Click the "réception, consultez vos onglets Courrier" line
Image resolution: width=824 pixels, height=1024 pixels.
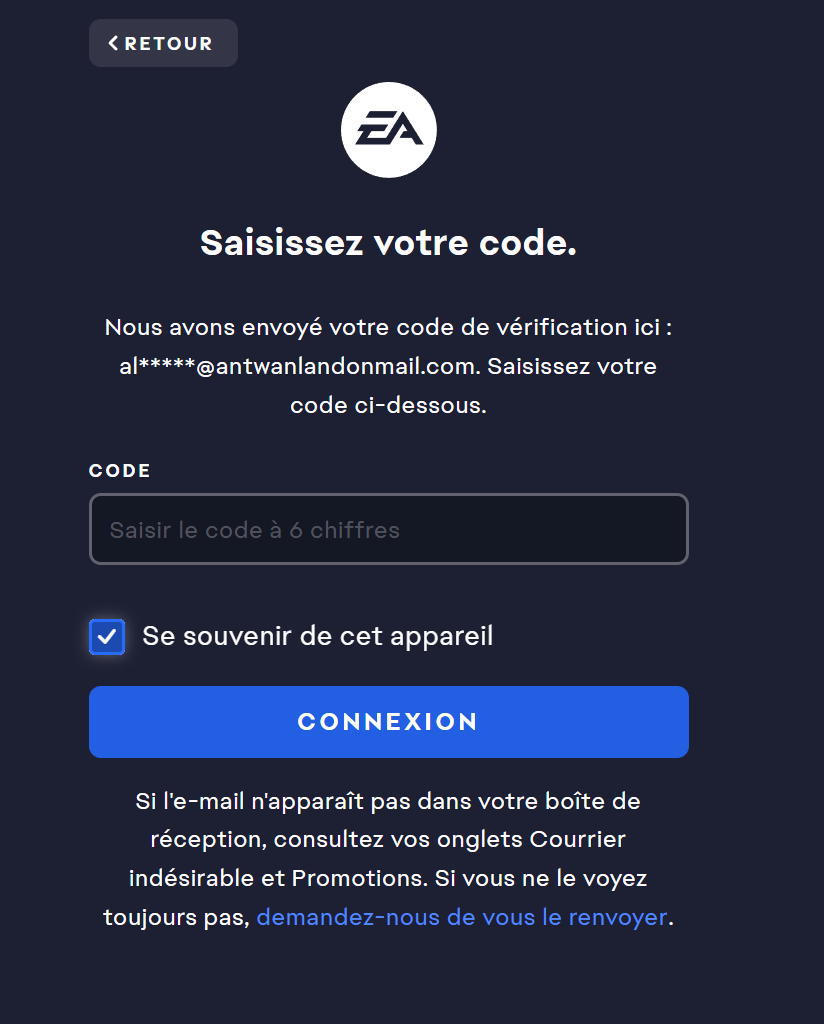[x=388, y=840]
